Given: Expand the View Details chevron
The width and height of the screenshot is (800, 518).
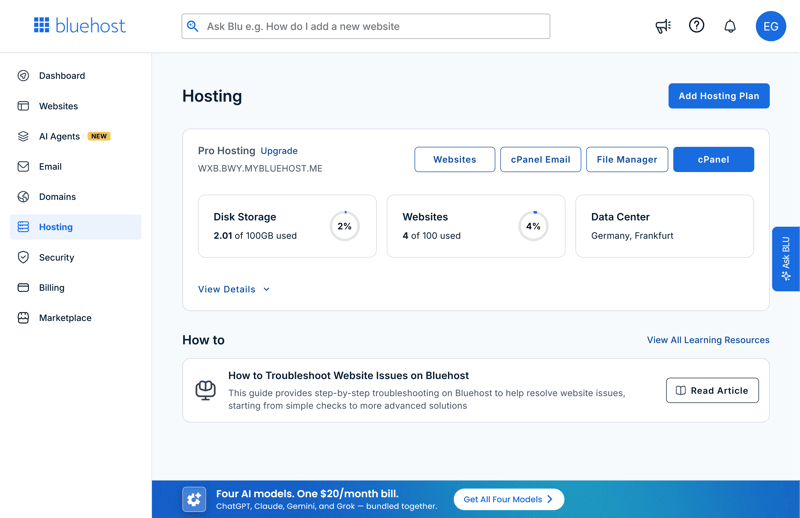Looking at the screenshot, I should (x=266, y=289).
